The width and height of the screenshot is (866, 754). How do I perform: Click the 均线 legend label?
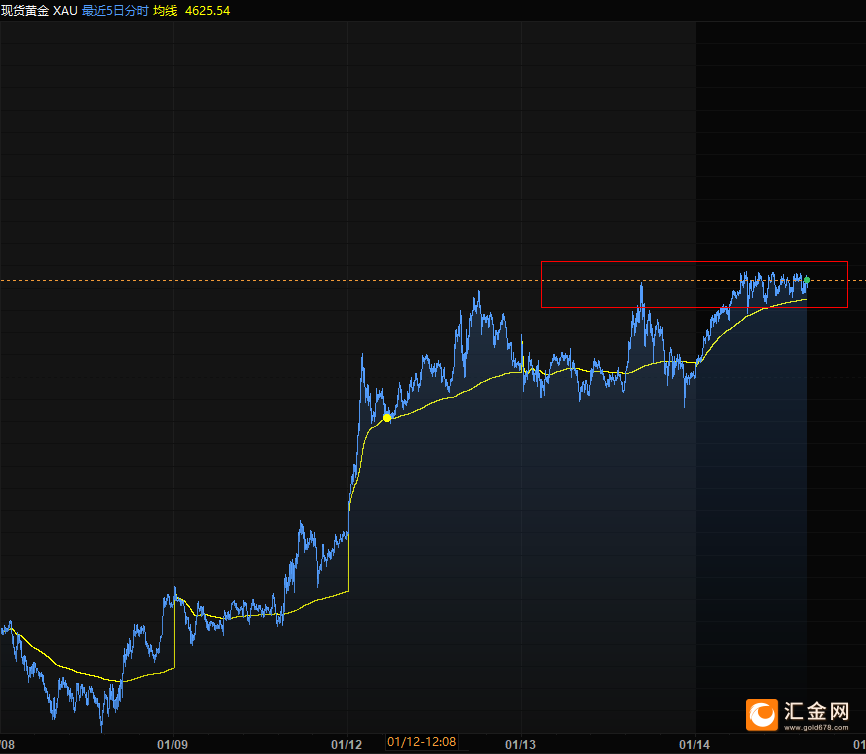(165, 10)
